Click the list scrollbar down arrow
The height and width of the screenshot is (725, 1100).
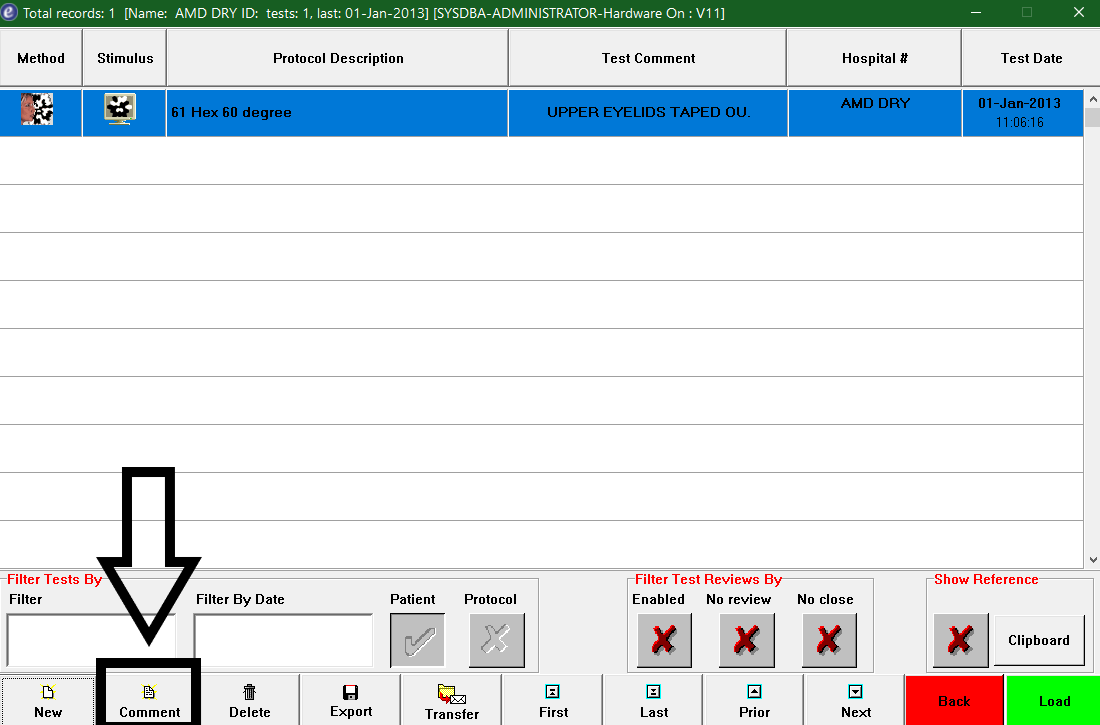coord(1093,559)
